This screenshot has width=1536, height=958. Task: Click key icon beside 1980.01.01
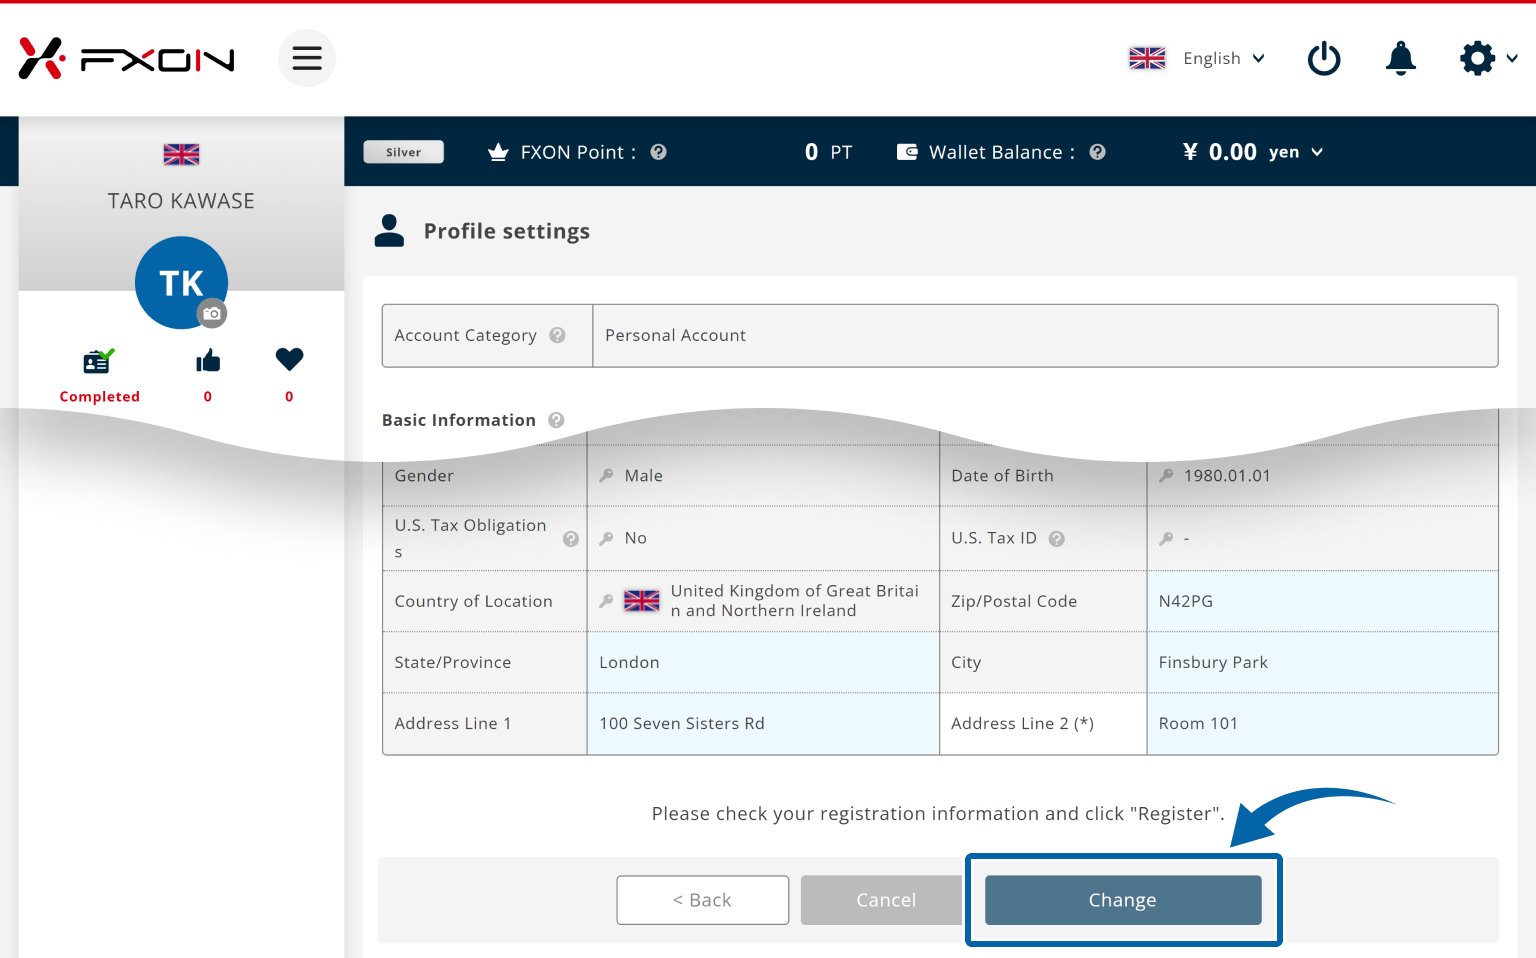(x=1166, y=476)
